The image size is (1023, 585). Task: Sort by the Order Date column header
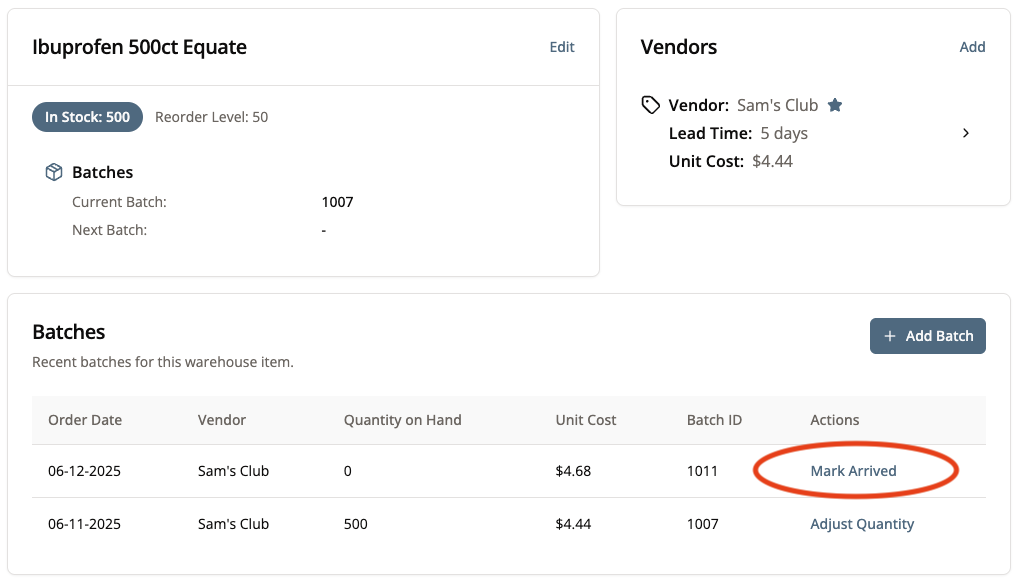[x=85, y=420]
